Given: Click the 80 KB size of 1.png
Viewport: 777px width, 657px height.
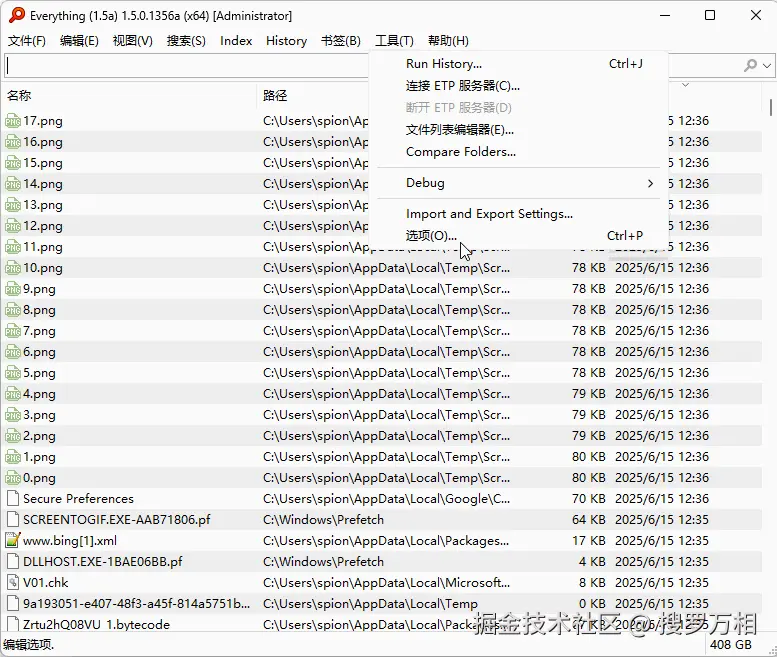Looking at the screenshot, I should pos(589,457).
